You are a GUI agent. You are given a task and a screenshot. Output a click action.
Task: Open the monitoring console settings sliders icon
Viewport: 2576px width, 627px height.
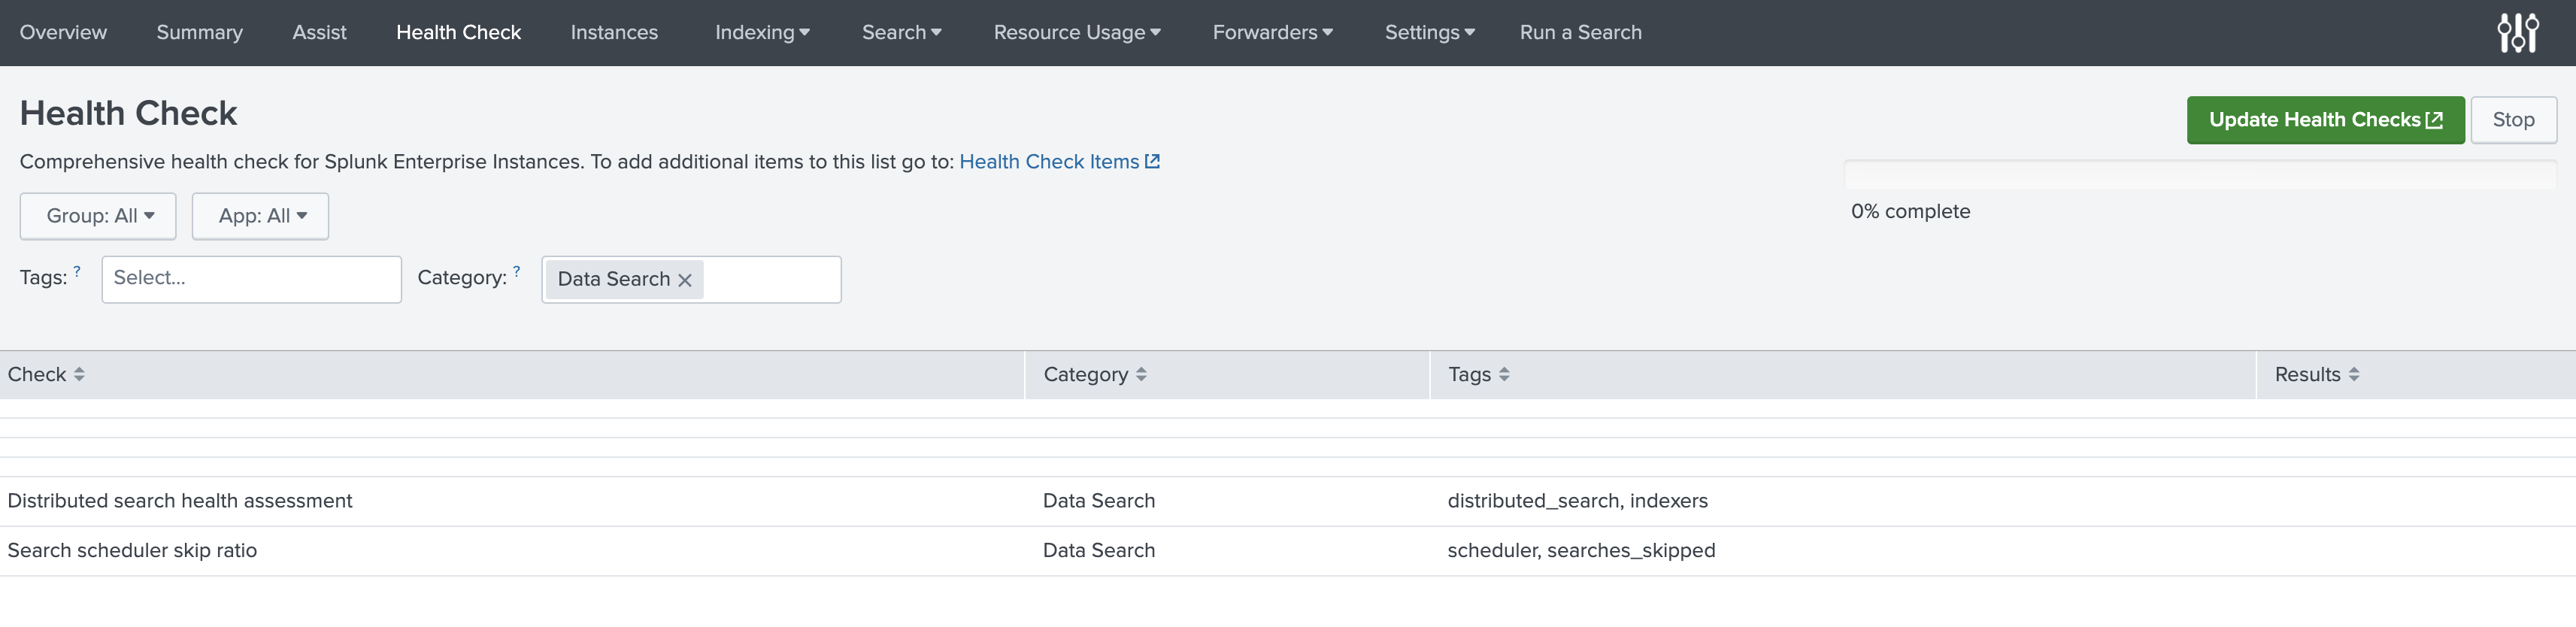coord(2517,33)
